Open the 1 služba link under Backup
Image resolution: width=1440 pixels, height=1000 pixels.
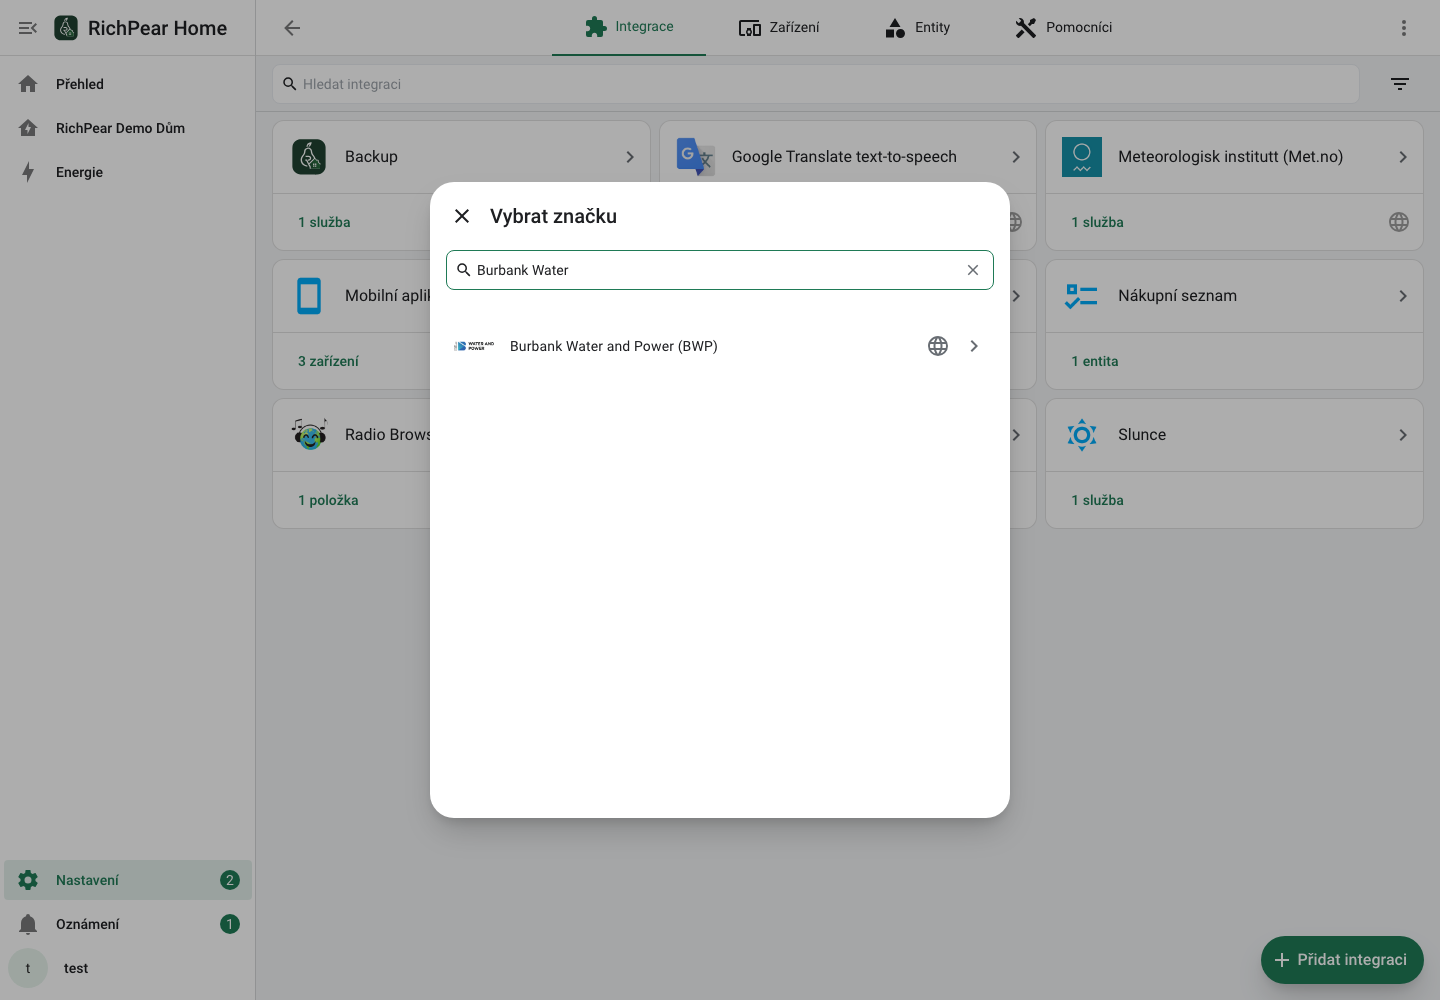click(x=324, y=222)
